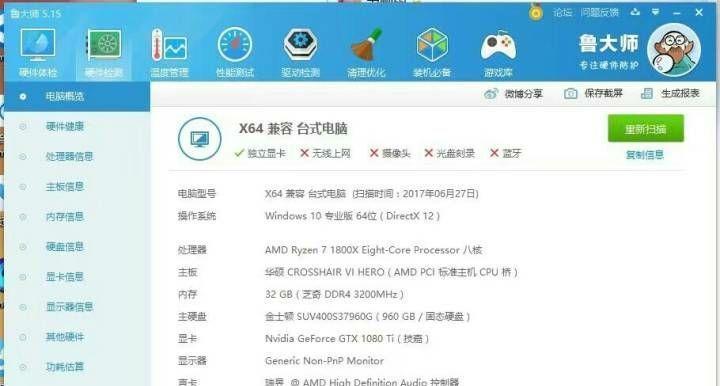Click the 微博分享 Weibo share icon
Screen dimensions: 720x386
pyautogui.click(x=491, y=94)
